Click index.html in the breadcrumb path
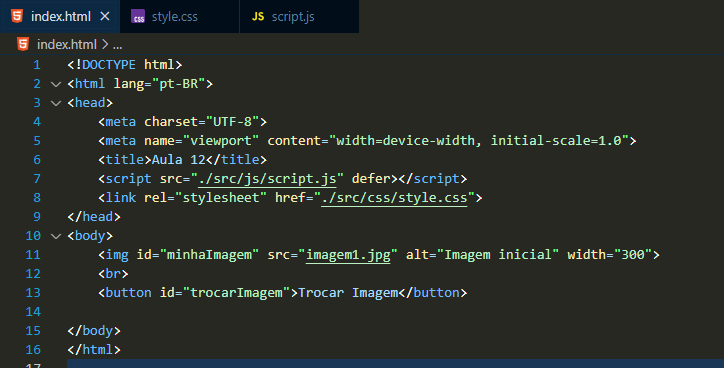 point(67,44)
